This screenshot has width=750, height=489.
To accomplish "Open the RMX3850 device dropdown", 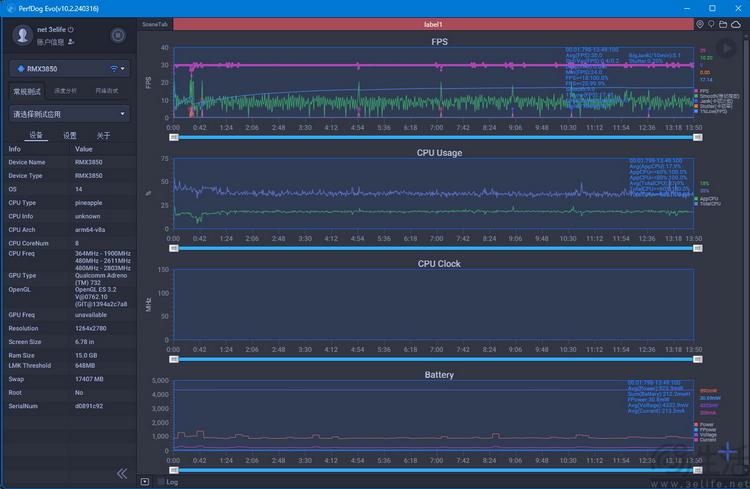I will [69, 68].
